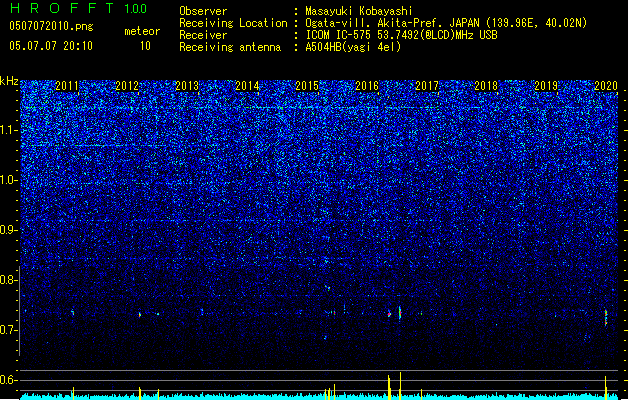Click receiver text ICOM IC-575 53.7492 MHz USB
Viewport: 629px width, 400px height.
click(401, 35)
